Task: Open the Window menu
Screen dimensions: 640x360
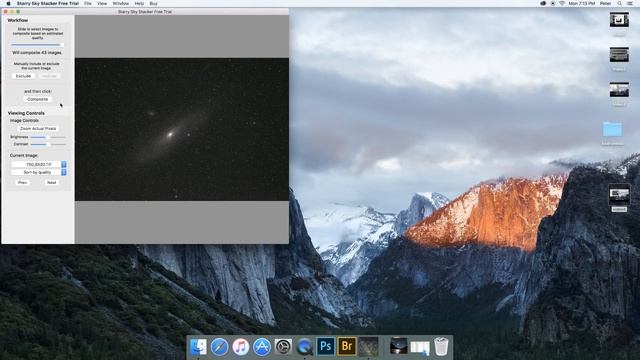Action: (x=121, y=3)
